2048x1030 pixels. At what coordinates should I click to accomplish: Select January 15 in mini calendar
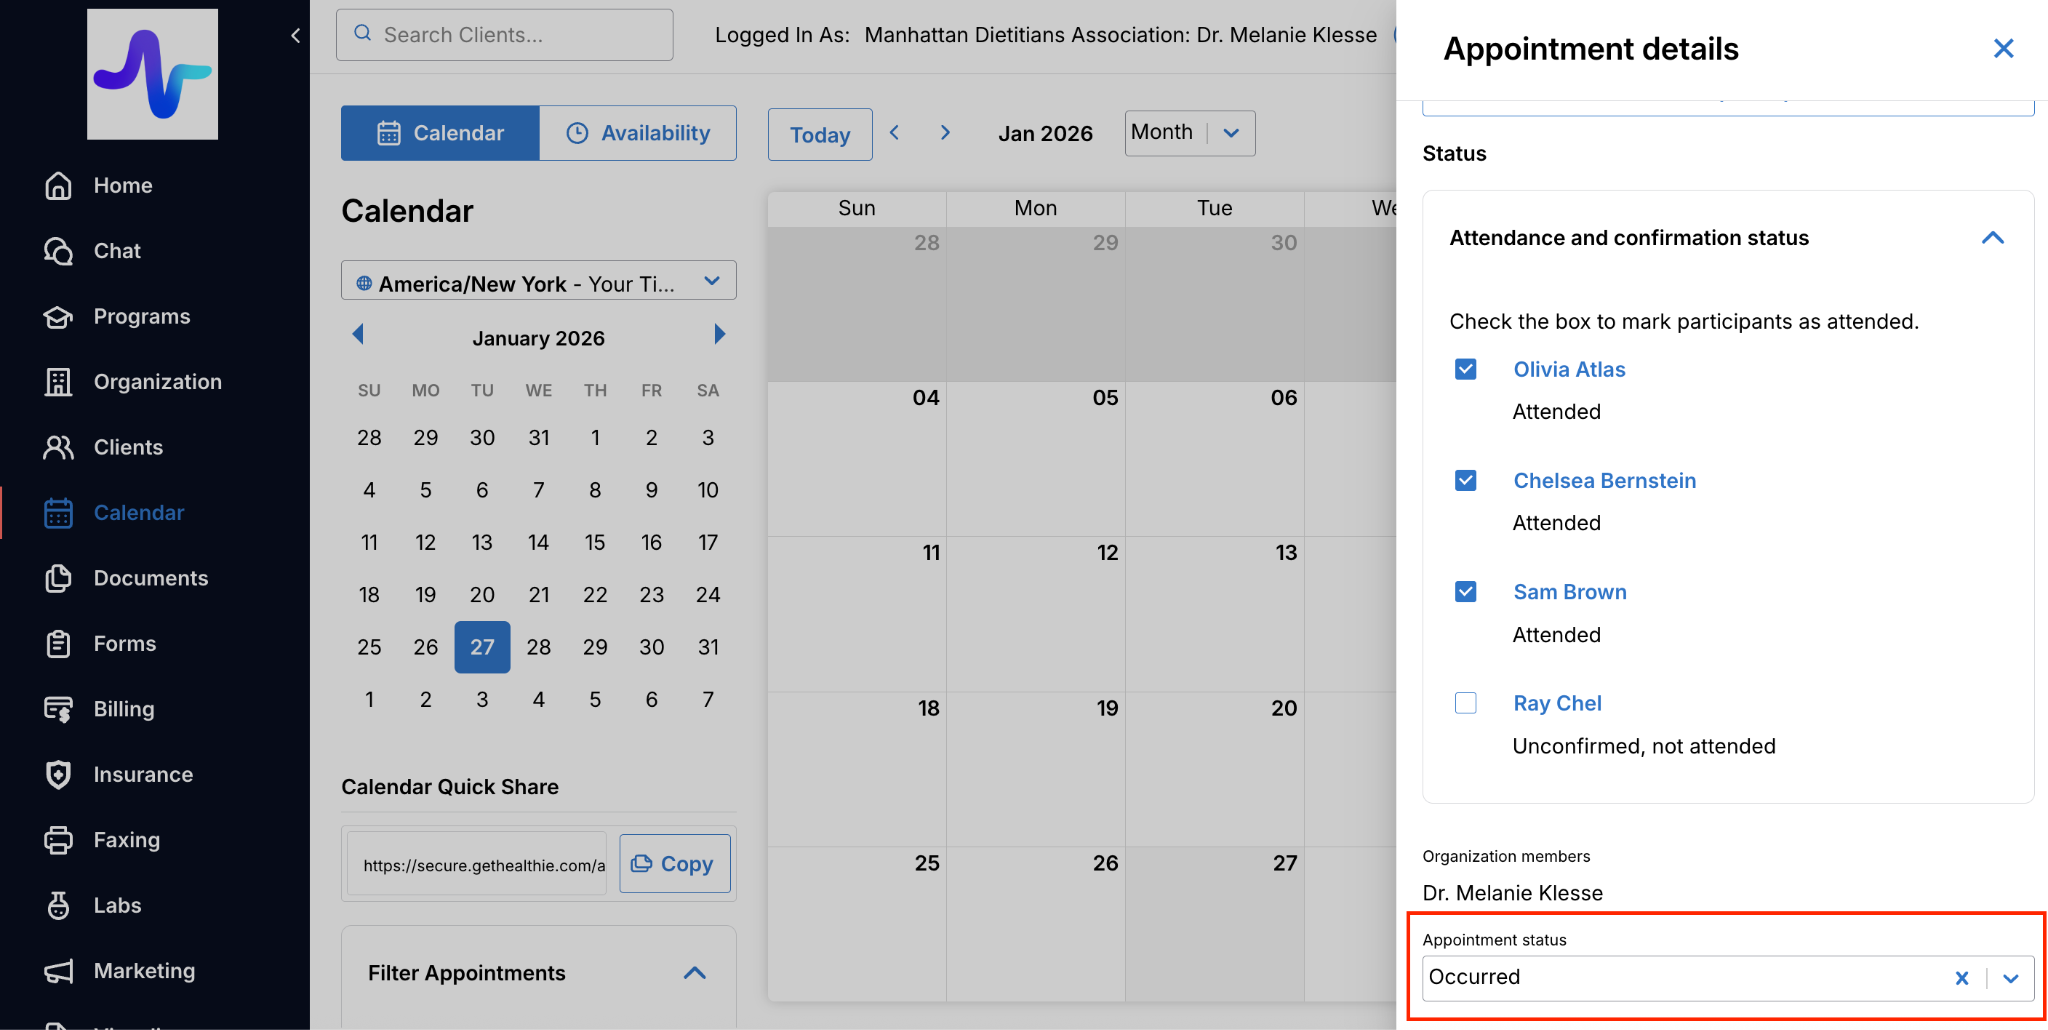[x=595, y=542]
